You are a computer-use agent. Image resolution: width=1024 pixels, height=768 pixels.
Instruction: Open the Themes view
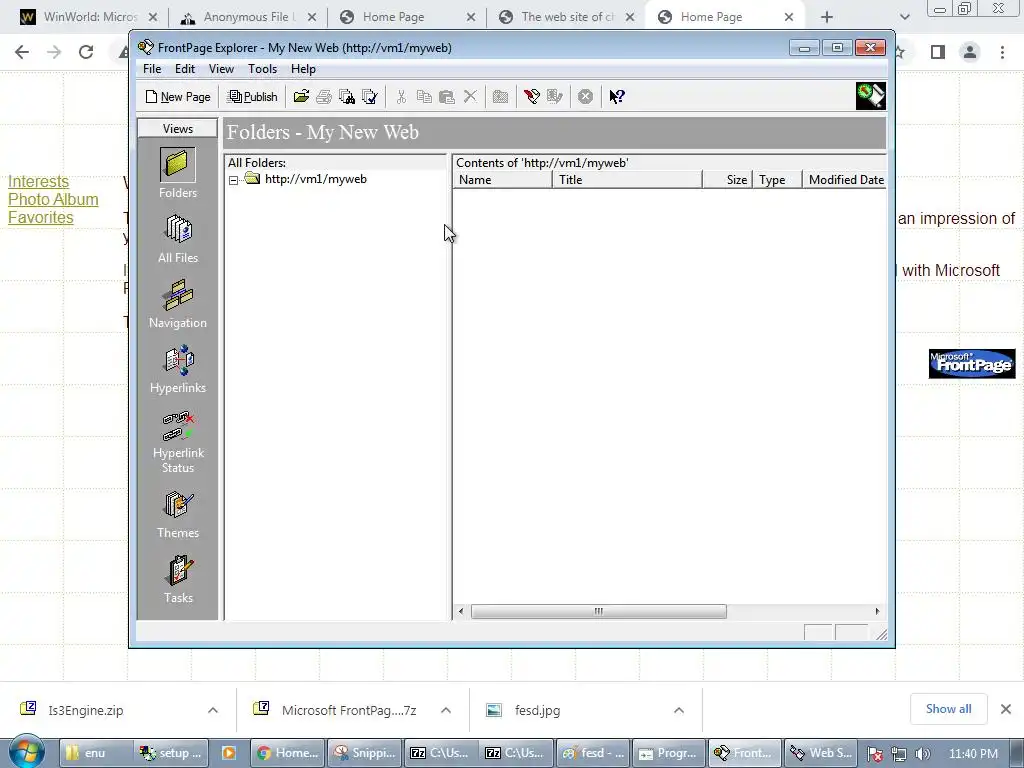[178, 515]
